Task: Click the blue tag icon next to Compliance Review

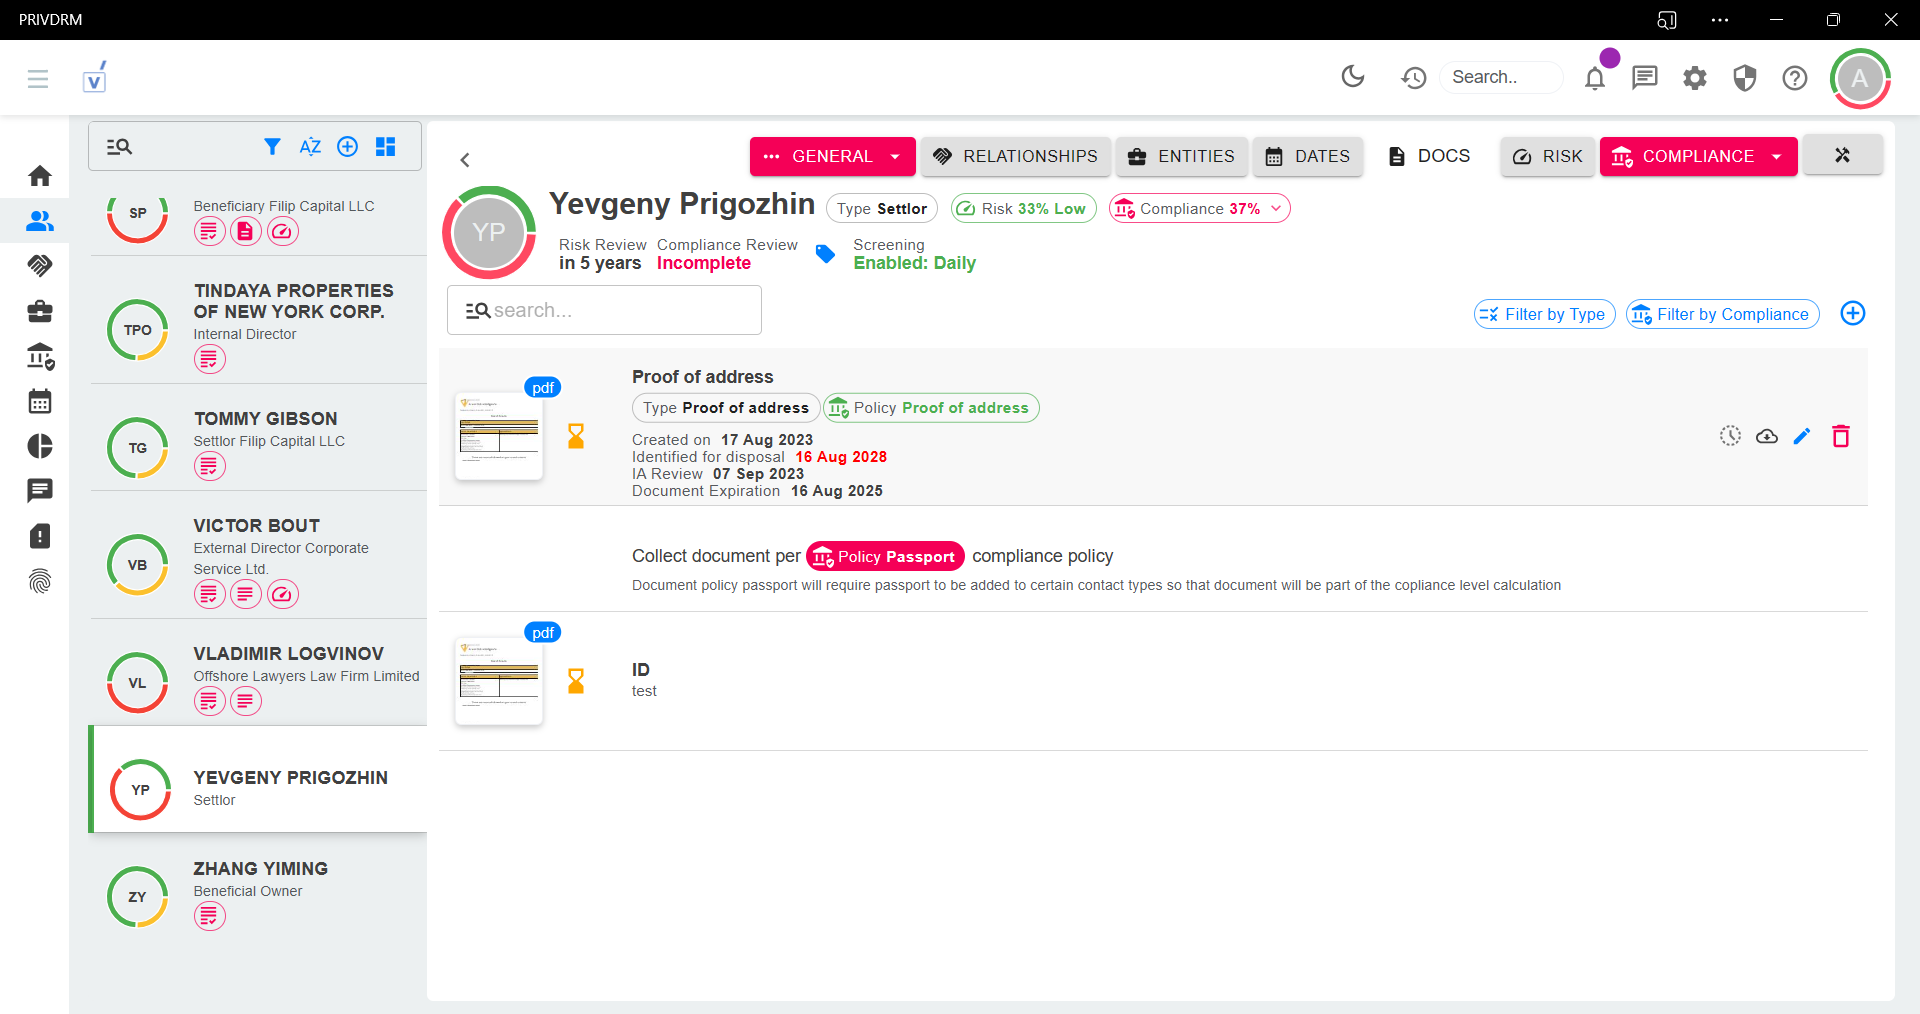Action: point(825,254)
